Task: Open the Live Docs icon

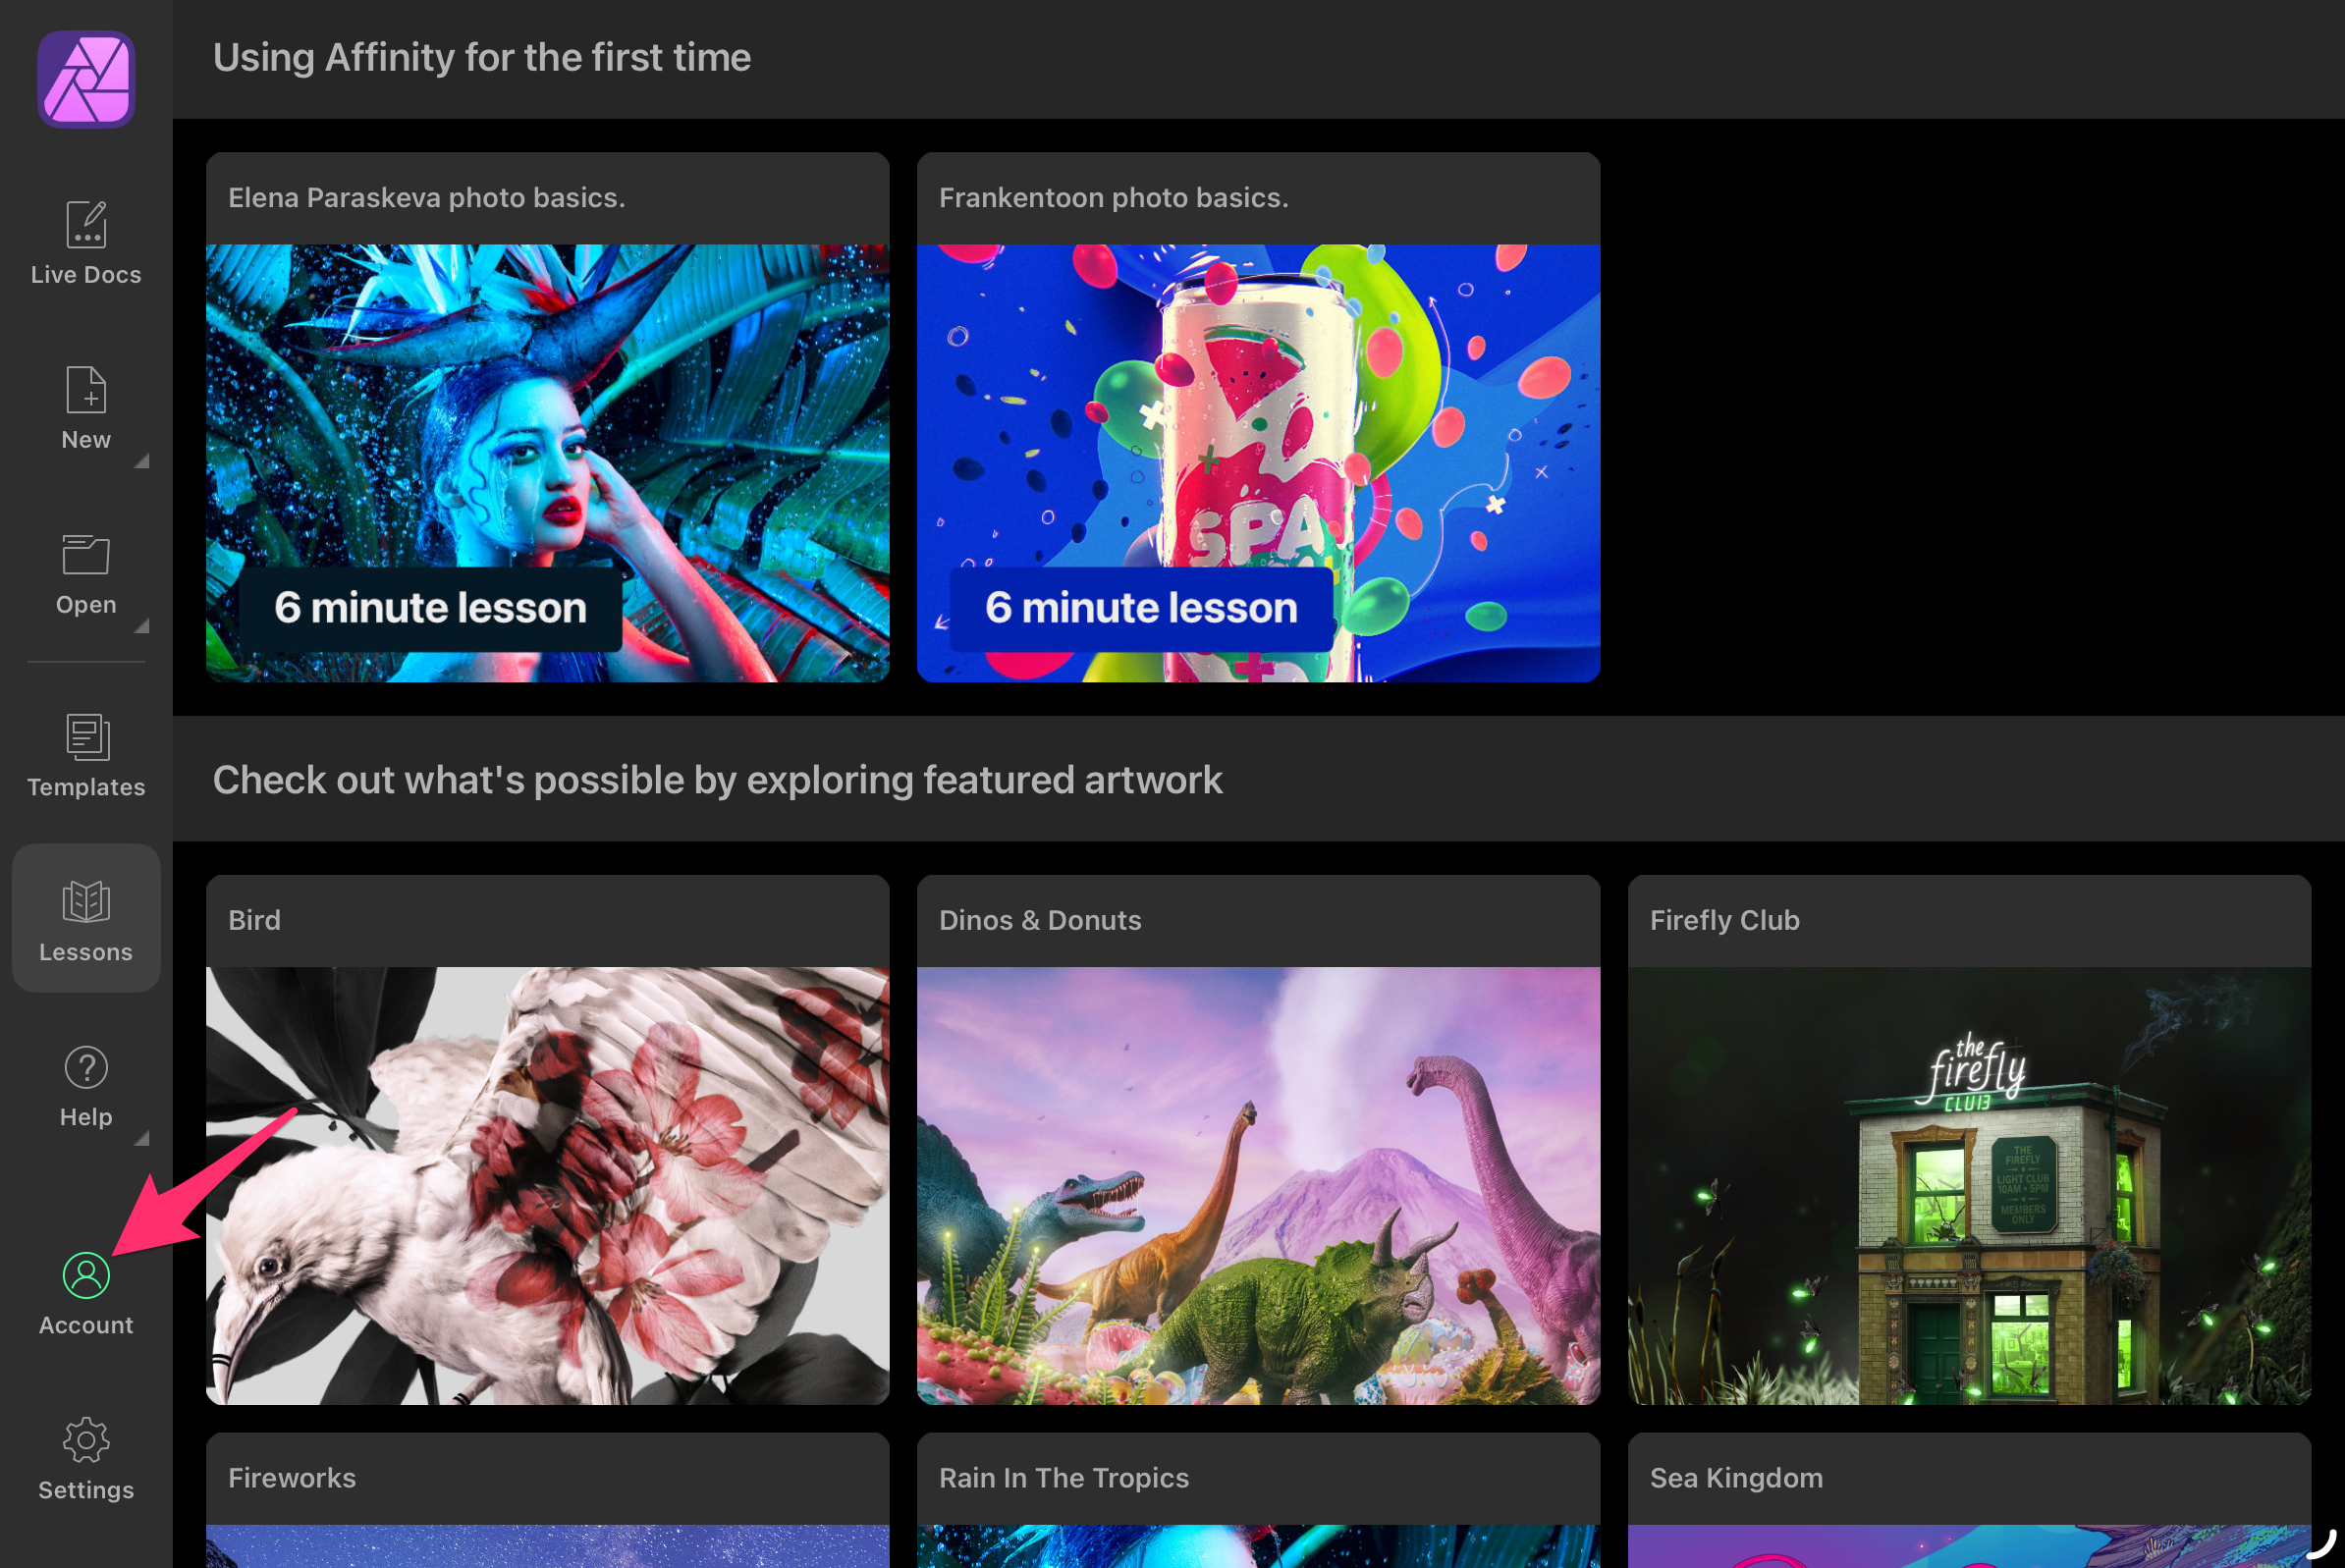Action: [x=86, y=224]
